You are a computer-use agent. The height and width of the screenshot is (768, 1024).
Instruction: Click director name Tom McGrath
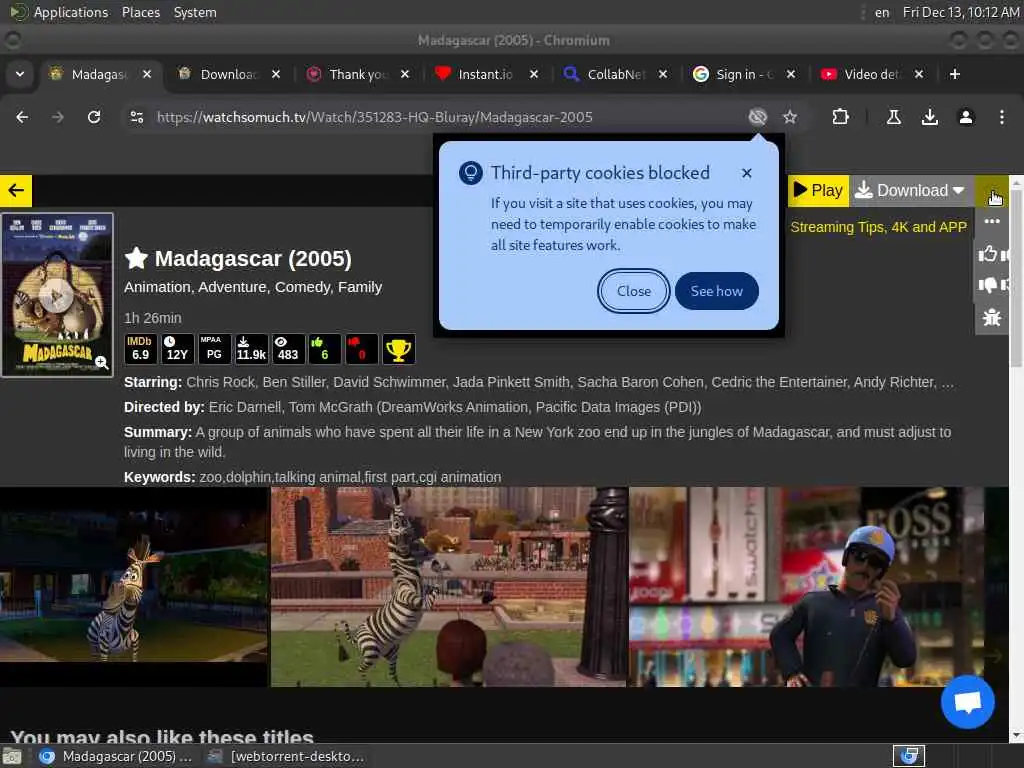point(328,407)
